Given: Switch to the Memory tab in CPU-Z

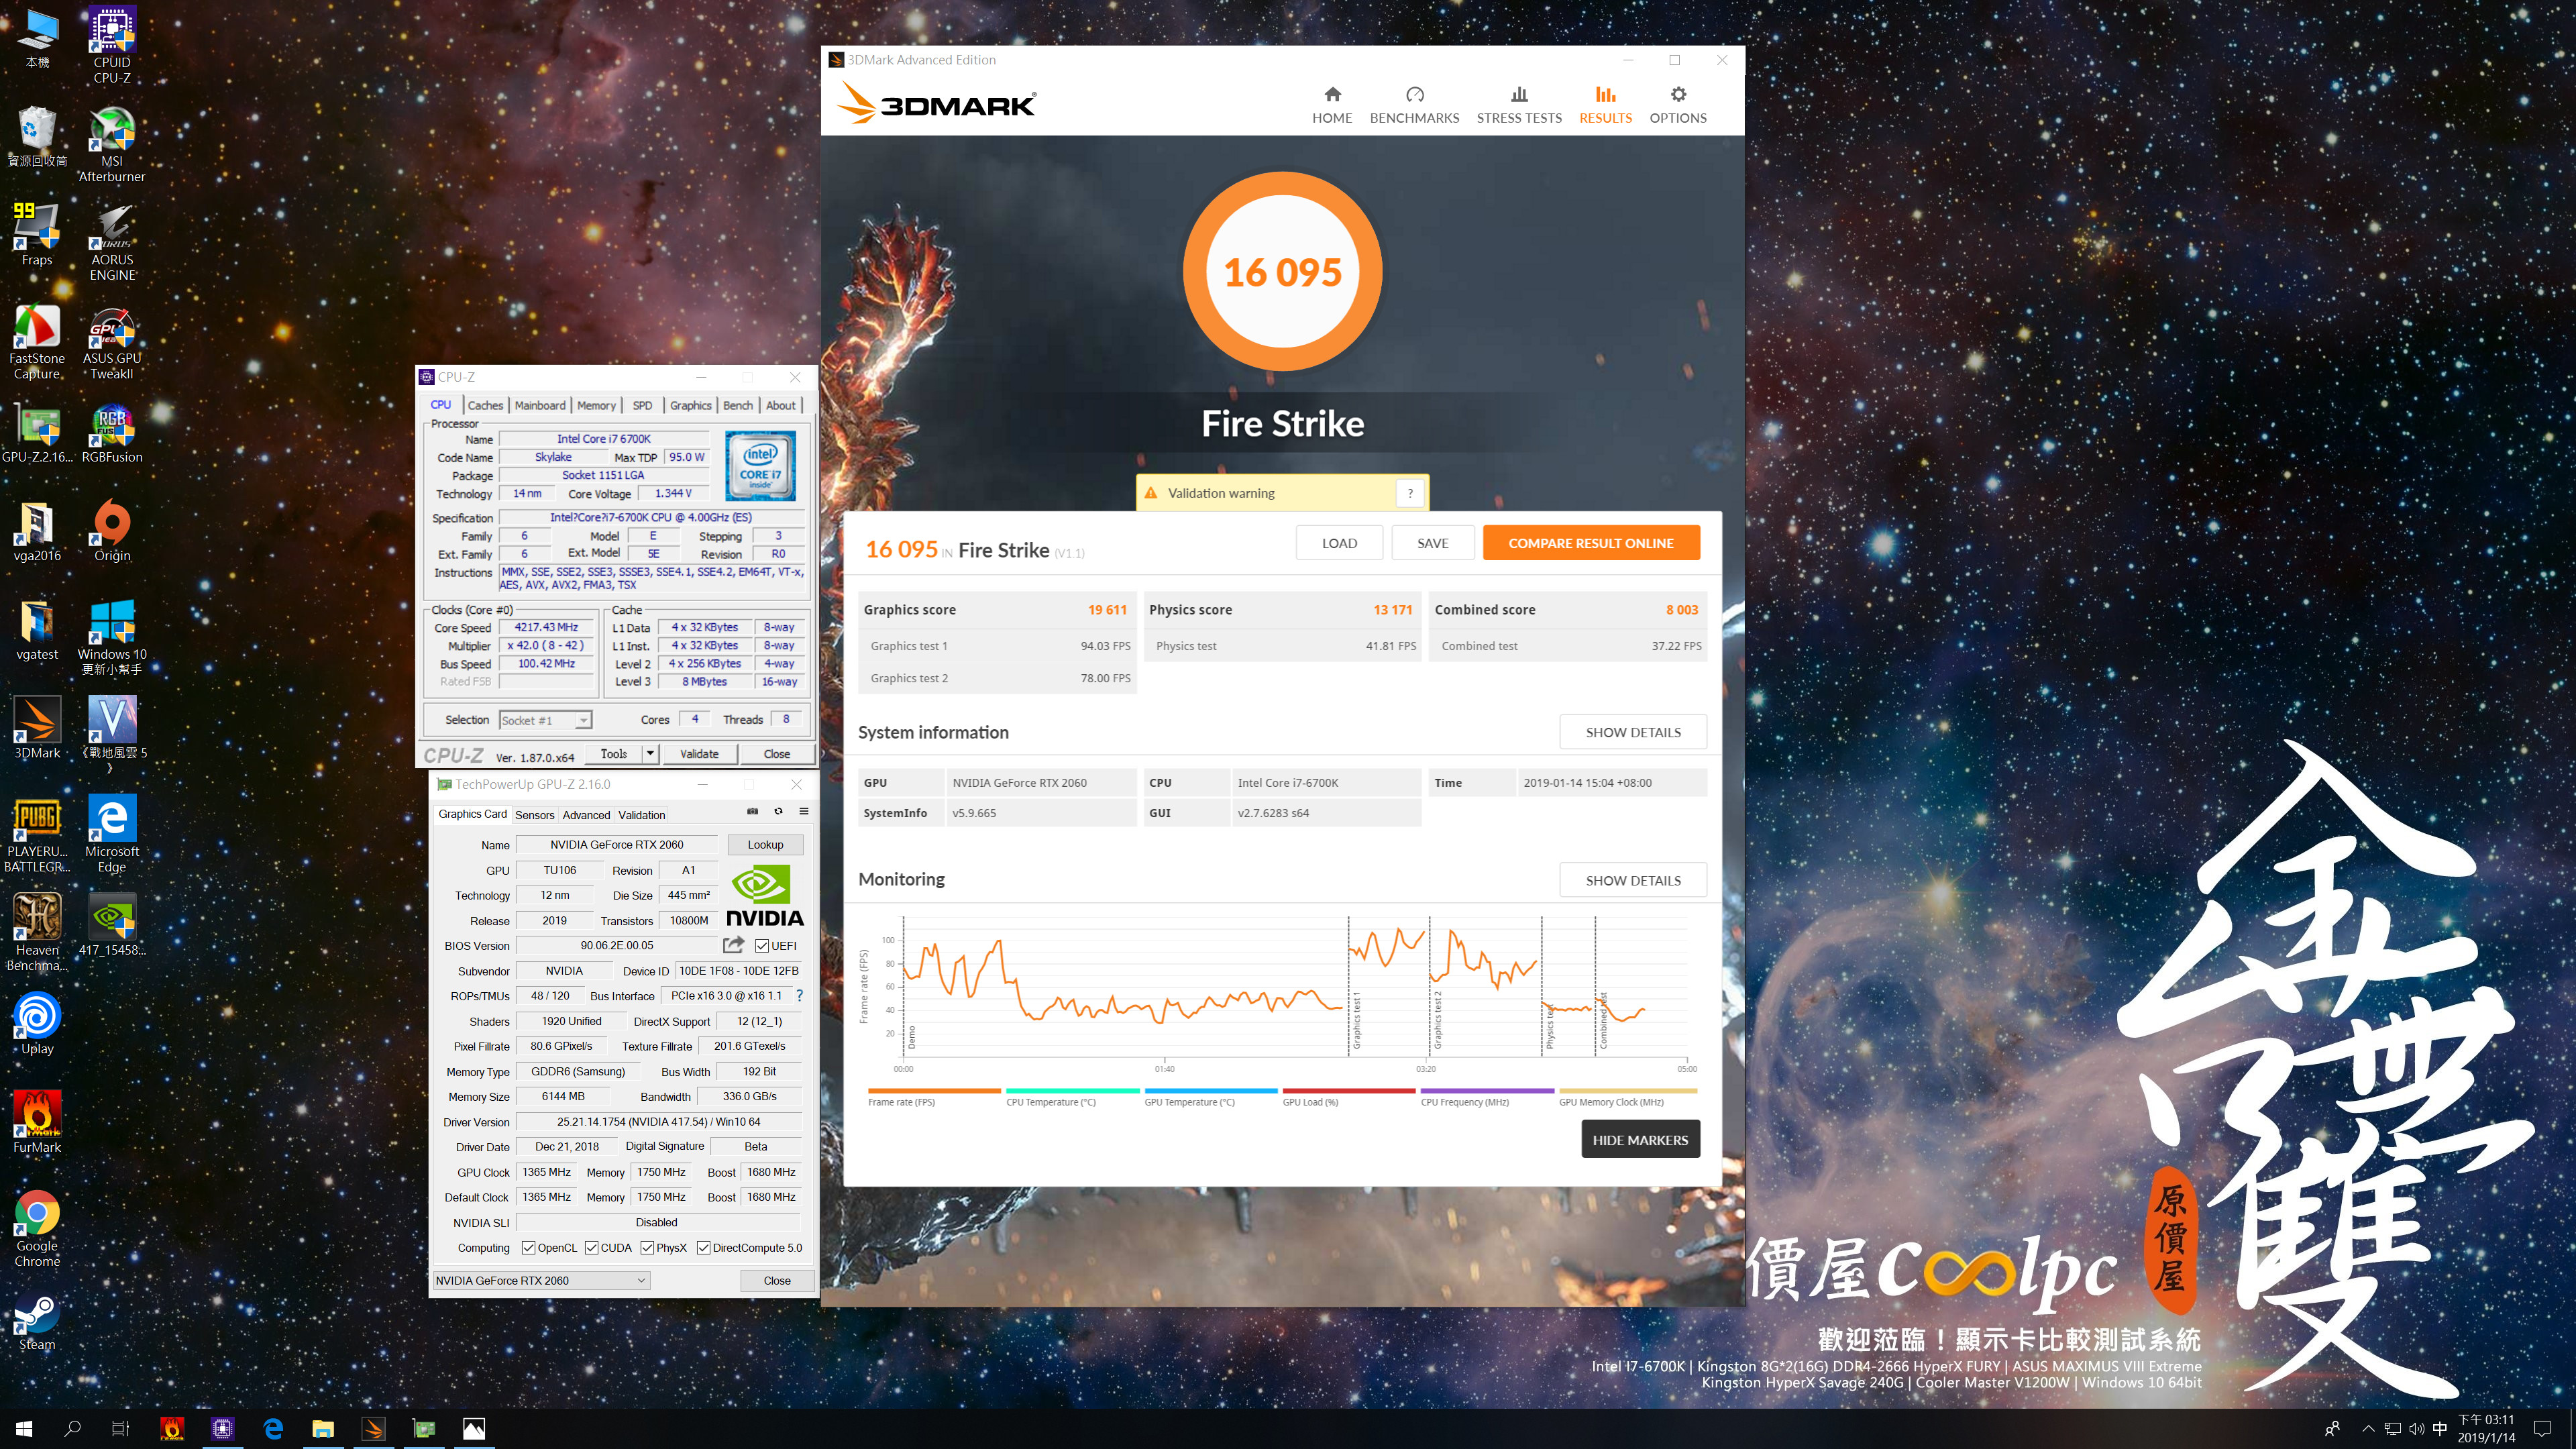Looking at the screenshot, I should 596,405.
